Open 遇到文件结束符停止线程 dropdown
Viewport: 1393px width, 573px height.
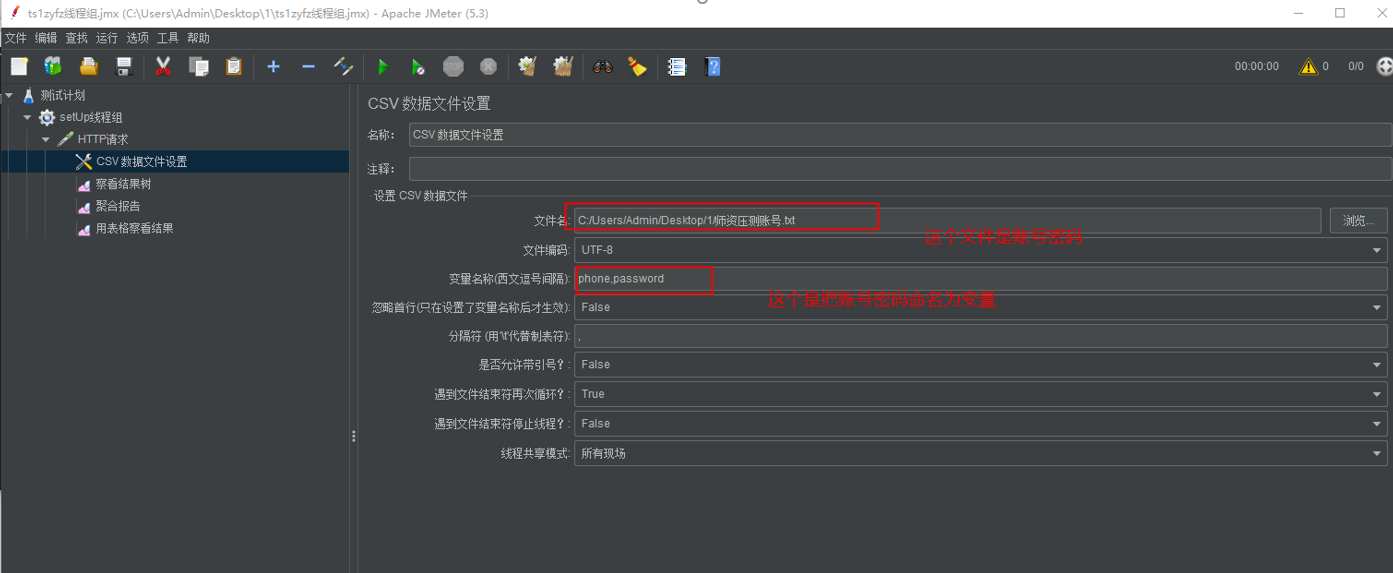[981, 423]
